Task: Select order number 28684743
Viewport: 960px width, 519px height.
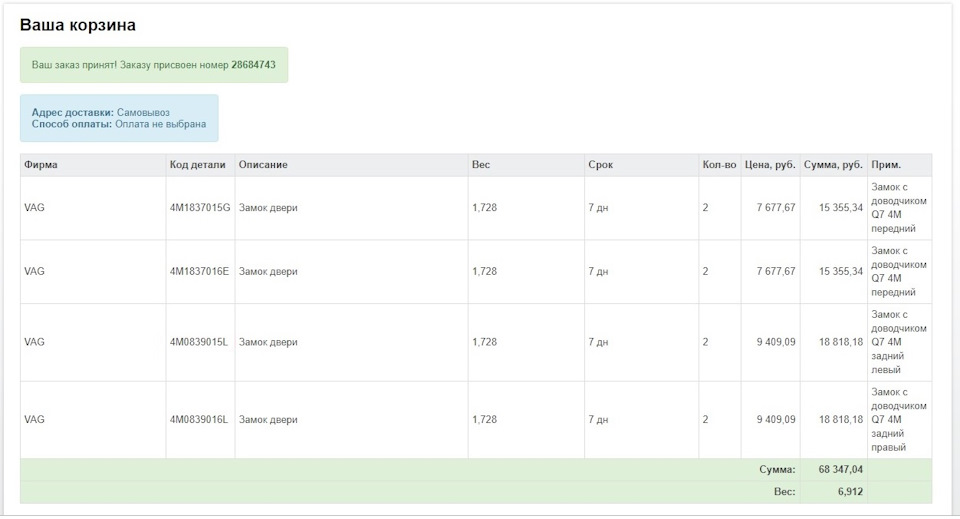Action: pos(253,65)
